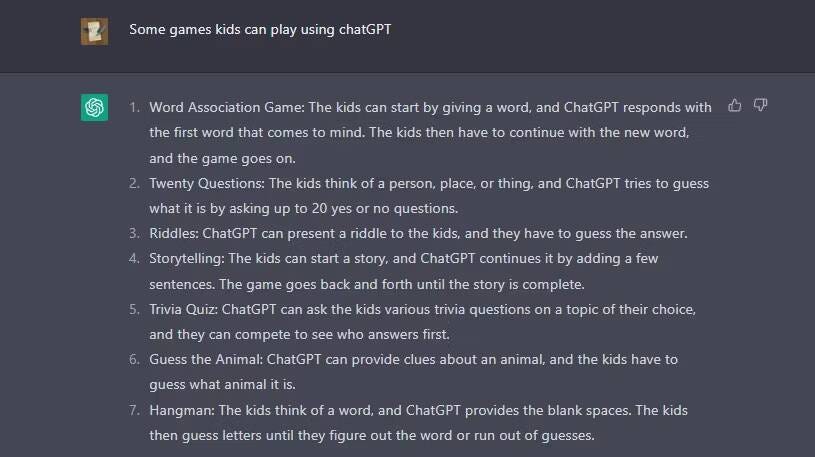
Task: Click list number 7 marker
Action: [x=135, y=410]
